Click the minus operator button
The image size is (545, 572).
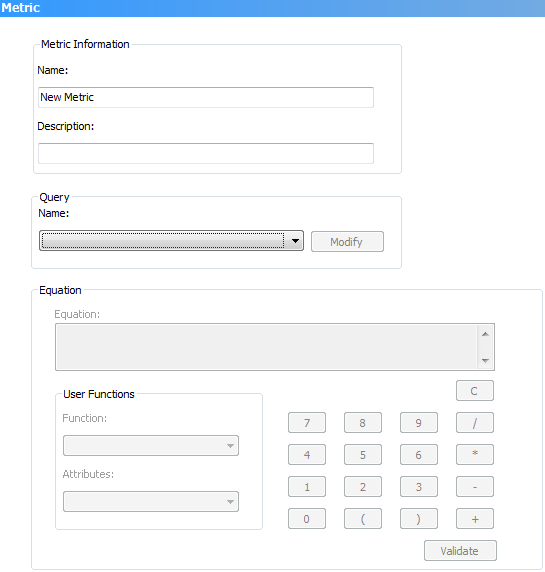pyautogui.click(x=475, y=487)
